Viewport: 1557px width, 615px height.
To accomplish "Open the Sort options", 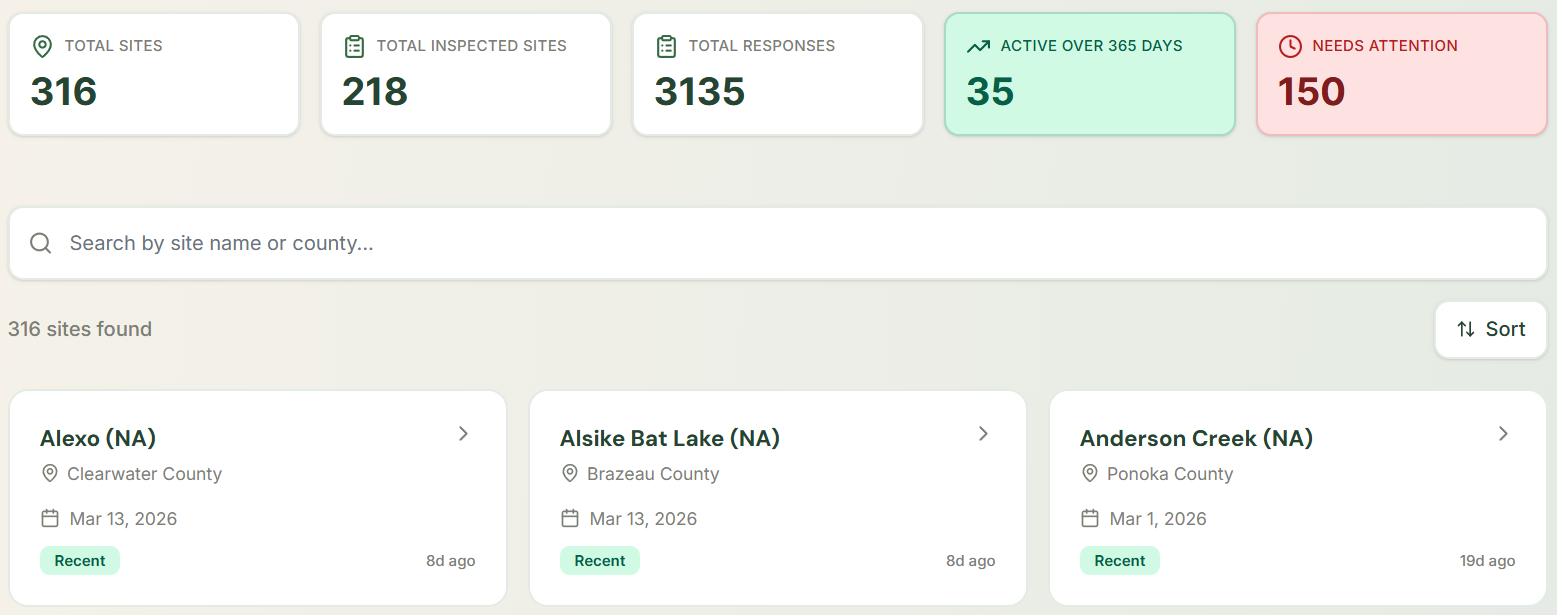I will (x=1490, y=329).
